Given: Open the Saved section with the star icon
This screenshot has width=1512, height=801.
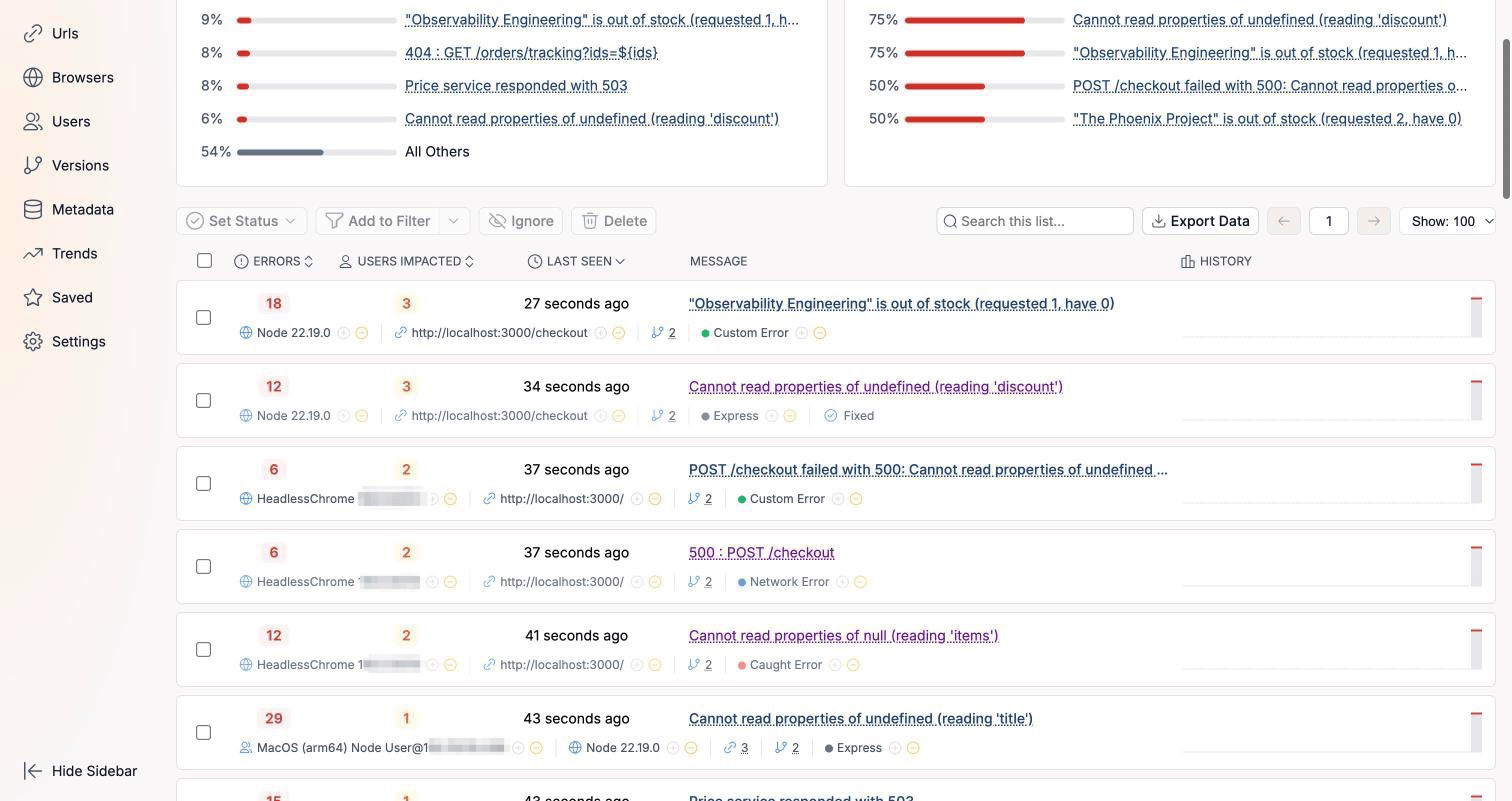Looking at the screenshot, I should click(58, 297).
